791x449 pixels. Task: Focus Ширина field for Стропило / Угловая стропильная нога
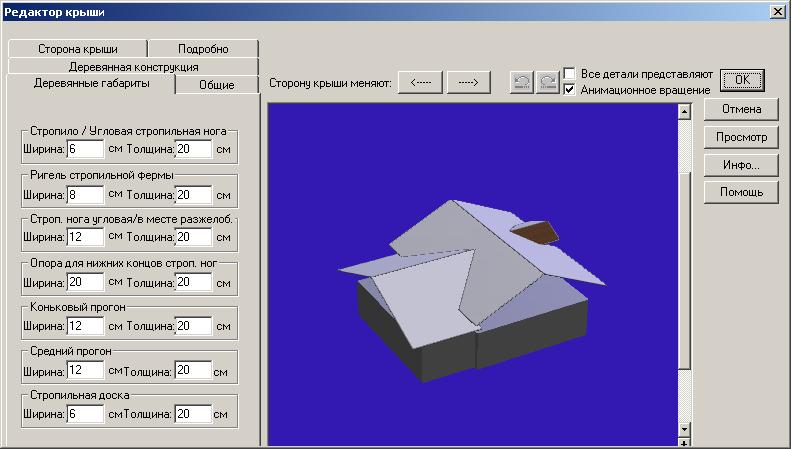pos(85,149)
